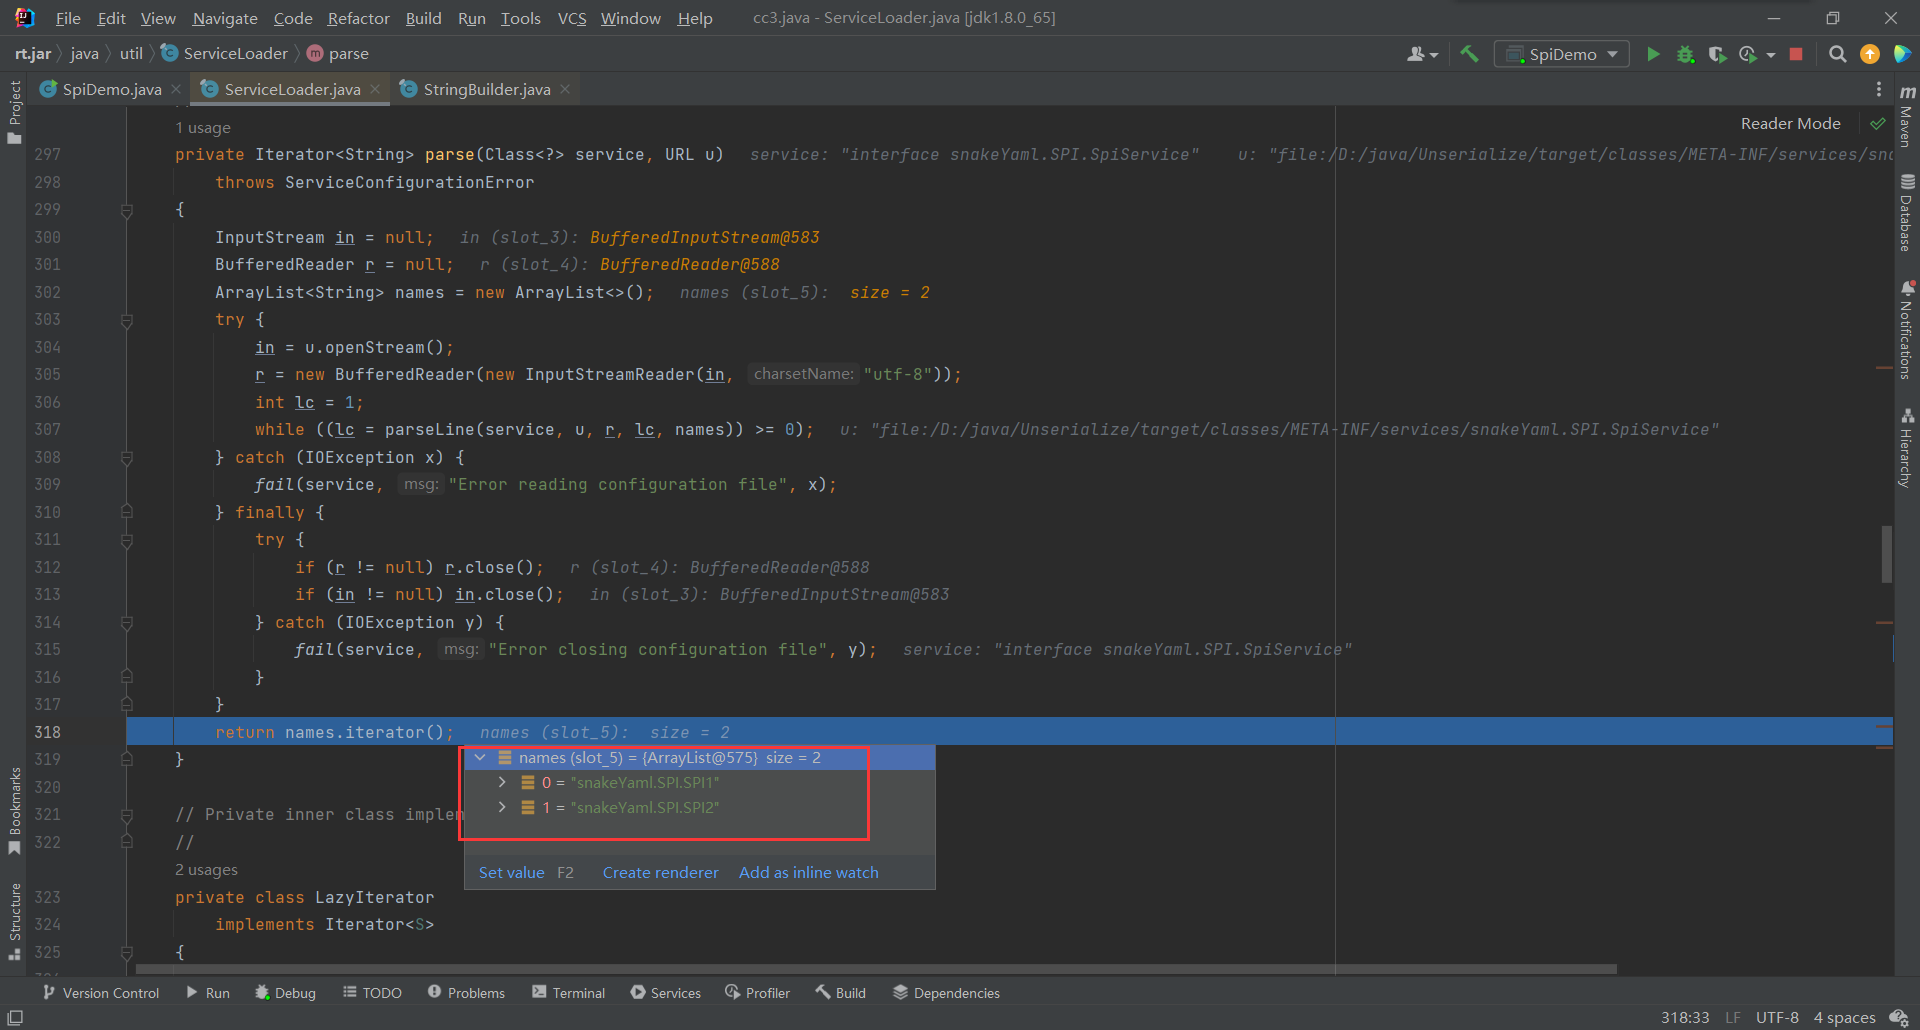
Task: Open the code-with-me user icon
Action: coord(1416,54)
